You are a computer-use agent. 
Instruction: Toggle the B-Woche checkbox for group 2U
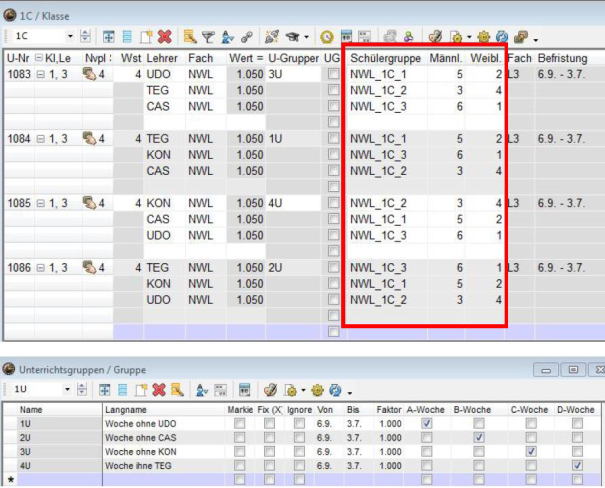[478, 437]
